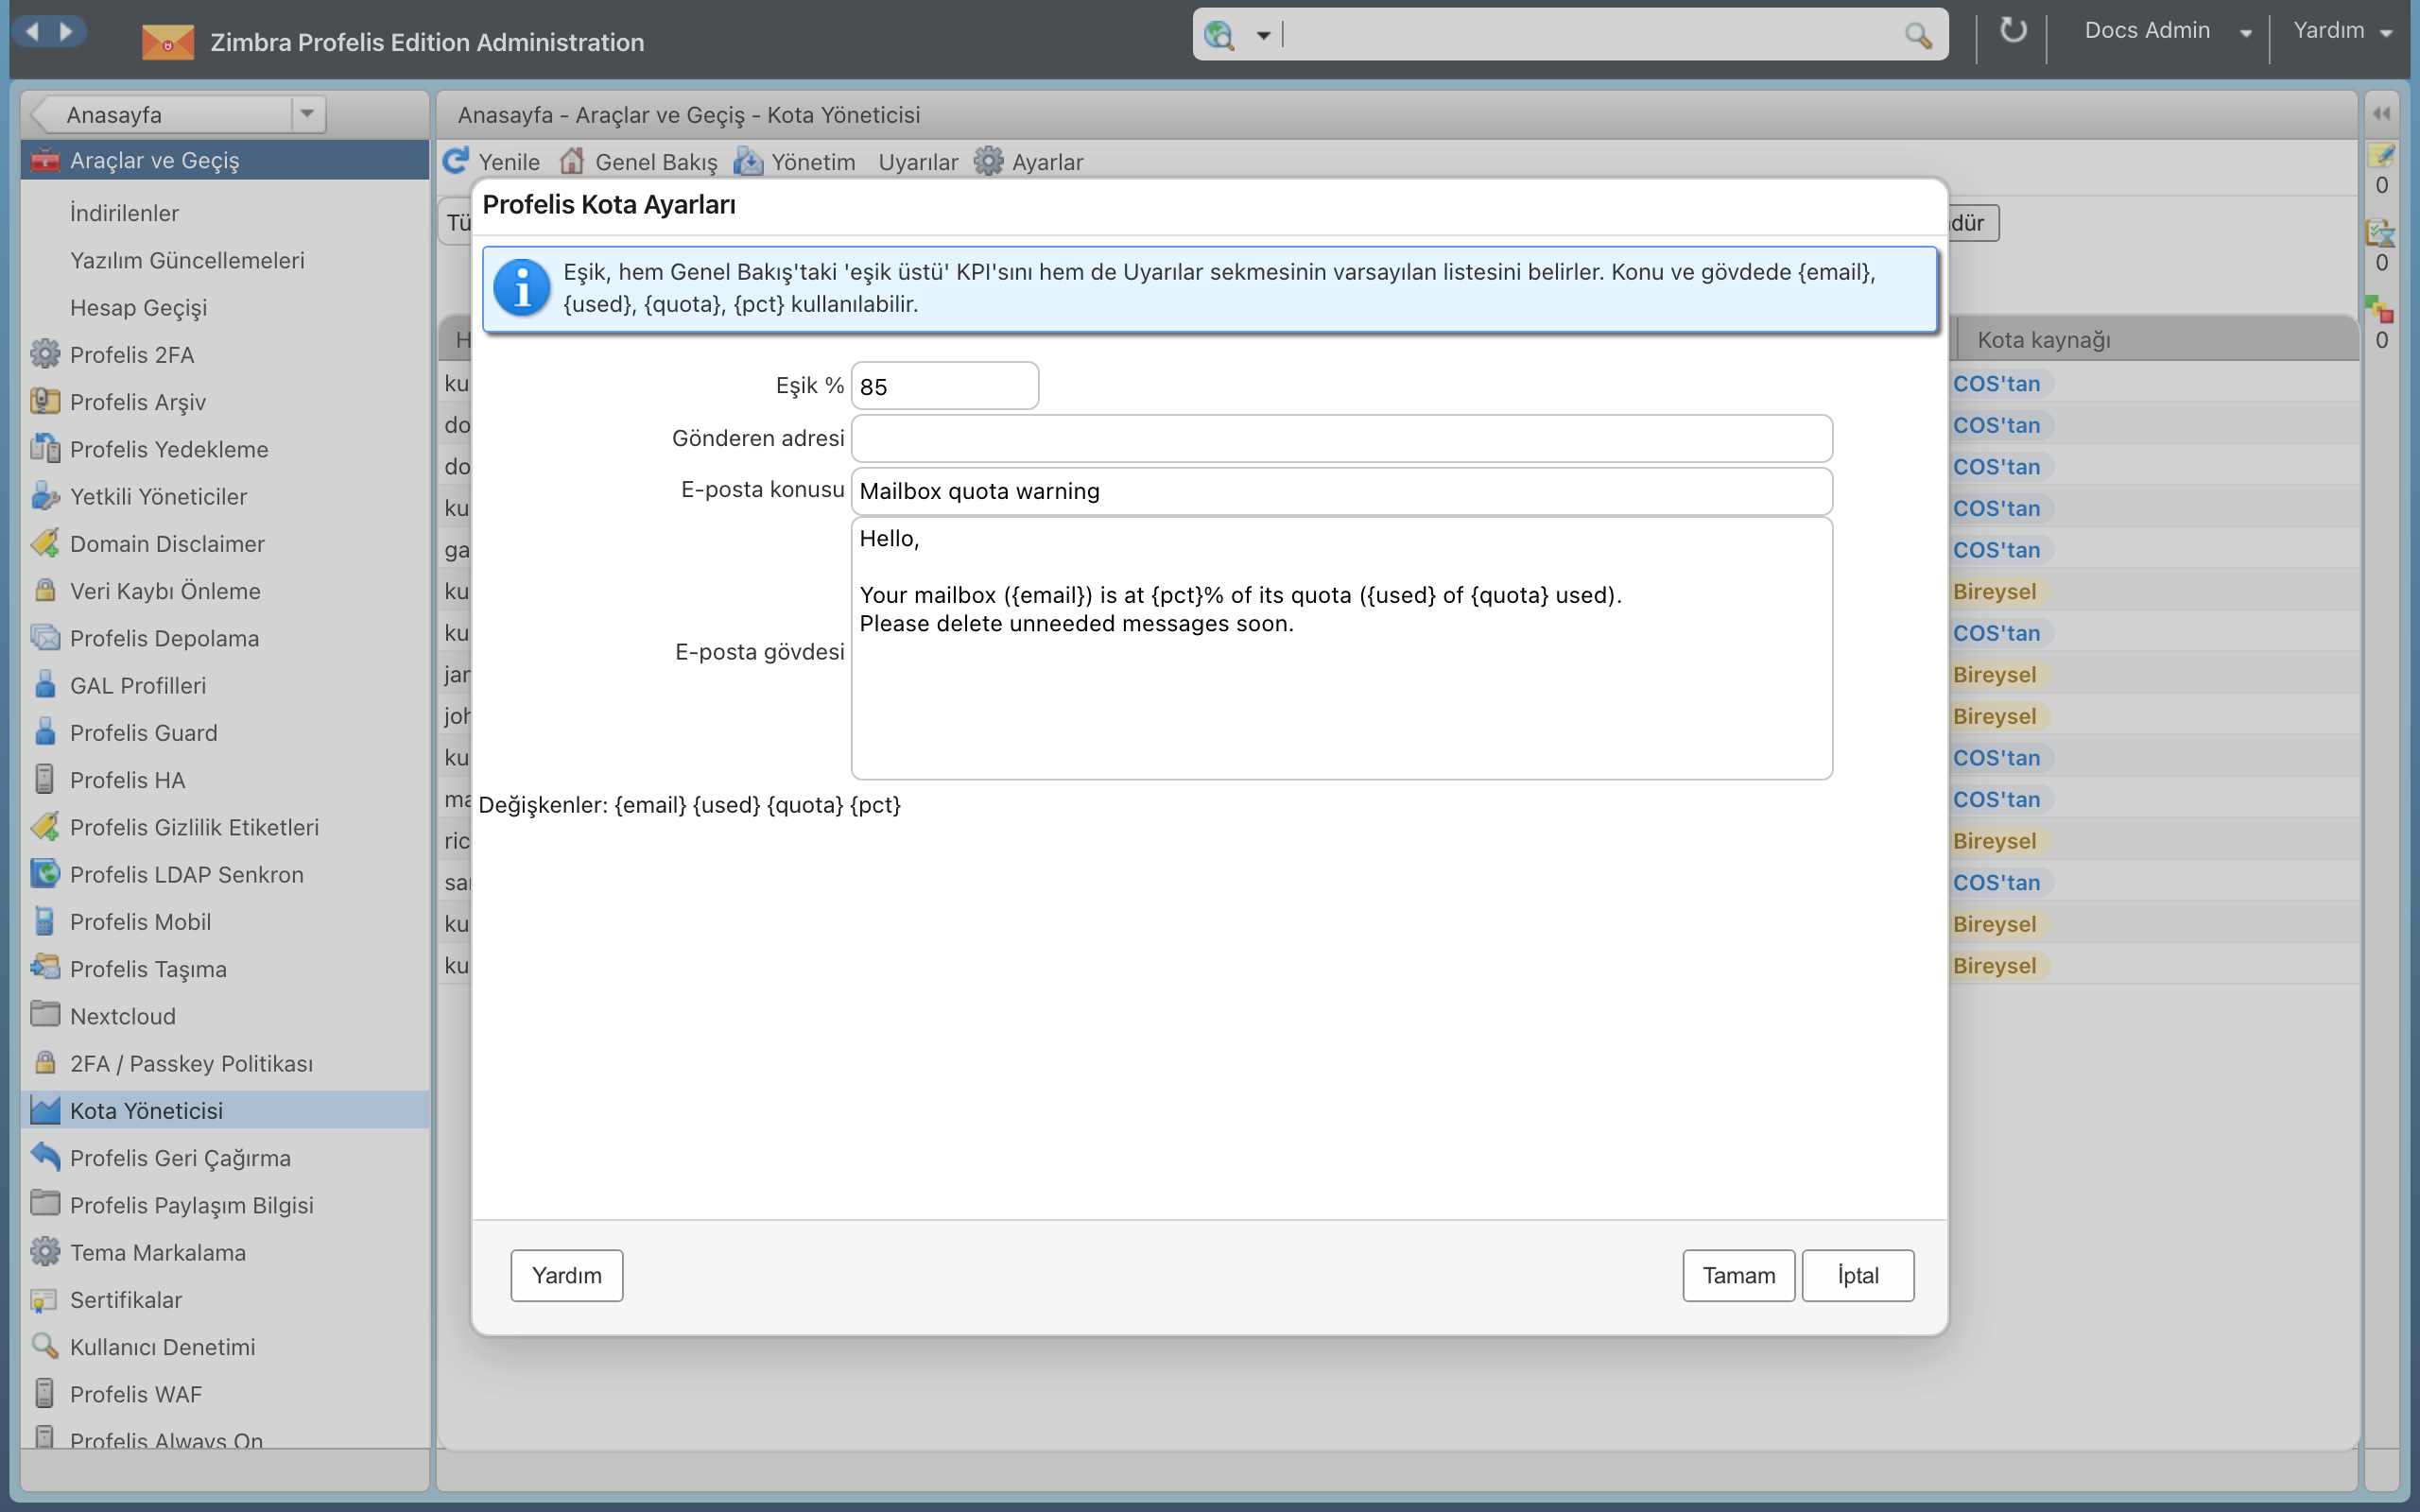Screen dimensions: 2420x1512
Task: Open Genel Bakış home icon
Action: (572, 161)
